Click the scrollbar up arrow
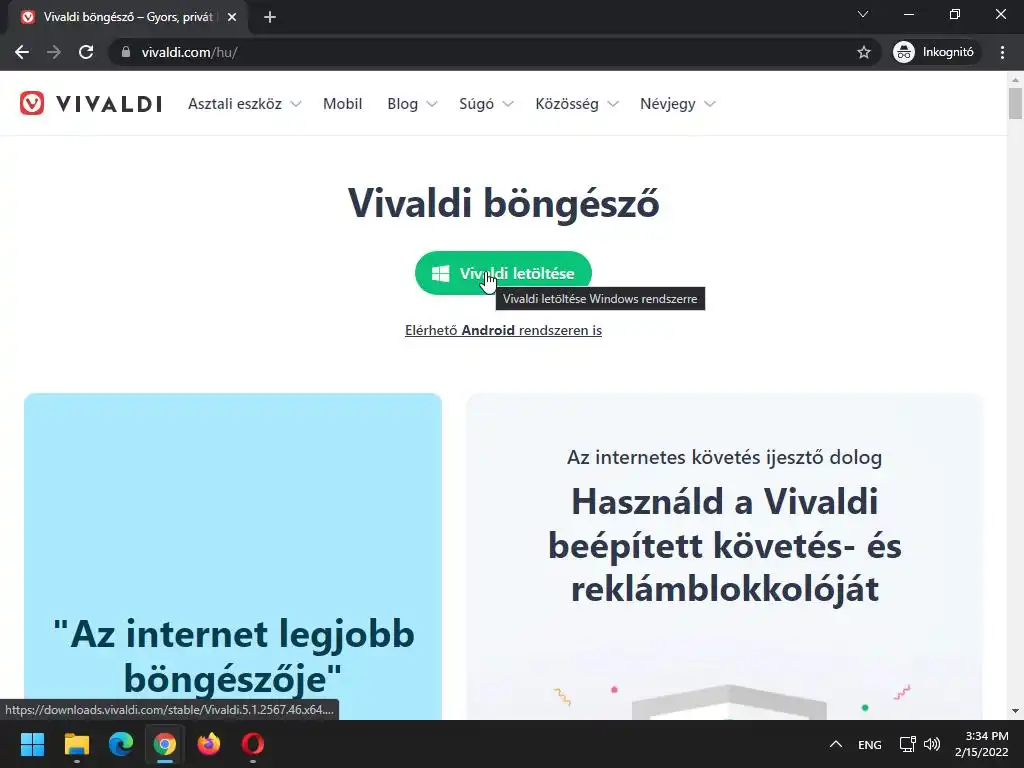Screen dimensions: 1024x768 click(x=1015, y=80)
